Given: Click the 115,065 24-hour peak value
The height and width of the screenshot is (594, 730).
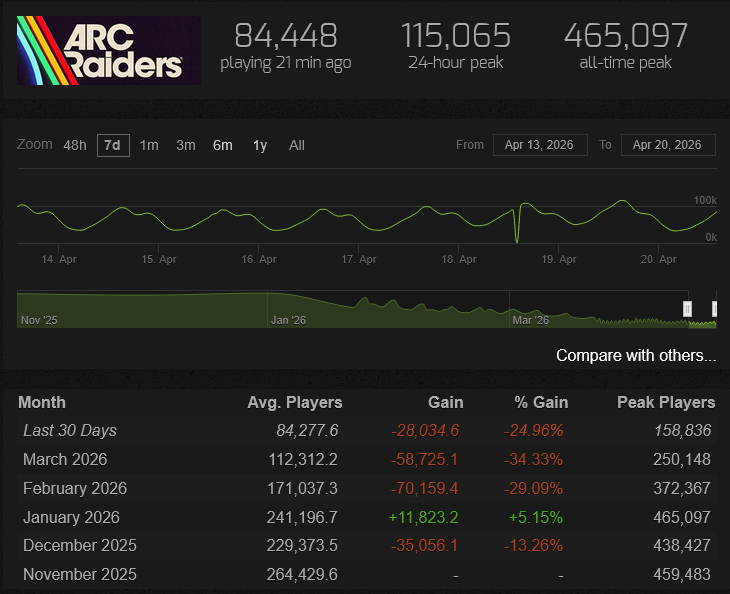Looking at the screenshot, I should [x=456, y=35].
